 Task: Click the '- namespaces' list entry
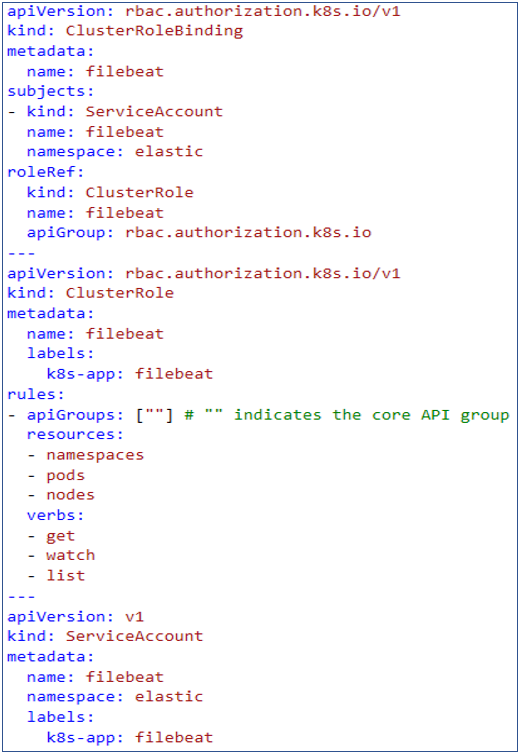click(86, 455)
